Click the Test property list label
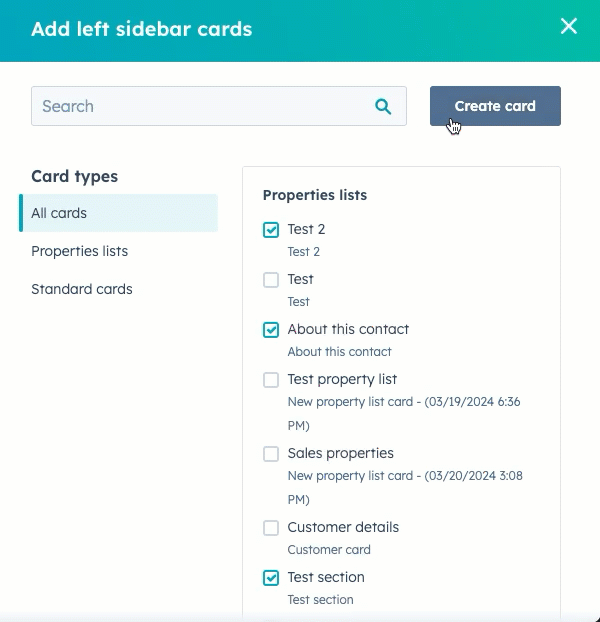Viewport: 600px width, 622px height. (x=342, y=379)
